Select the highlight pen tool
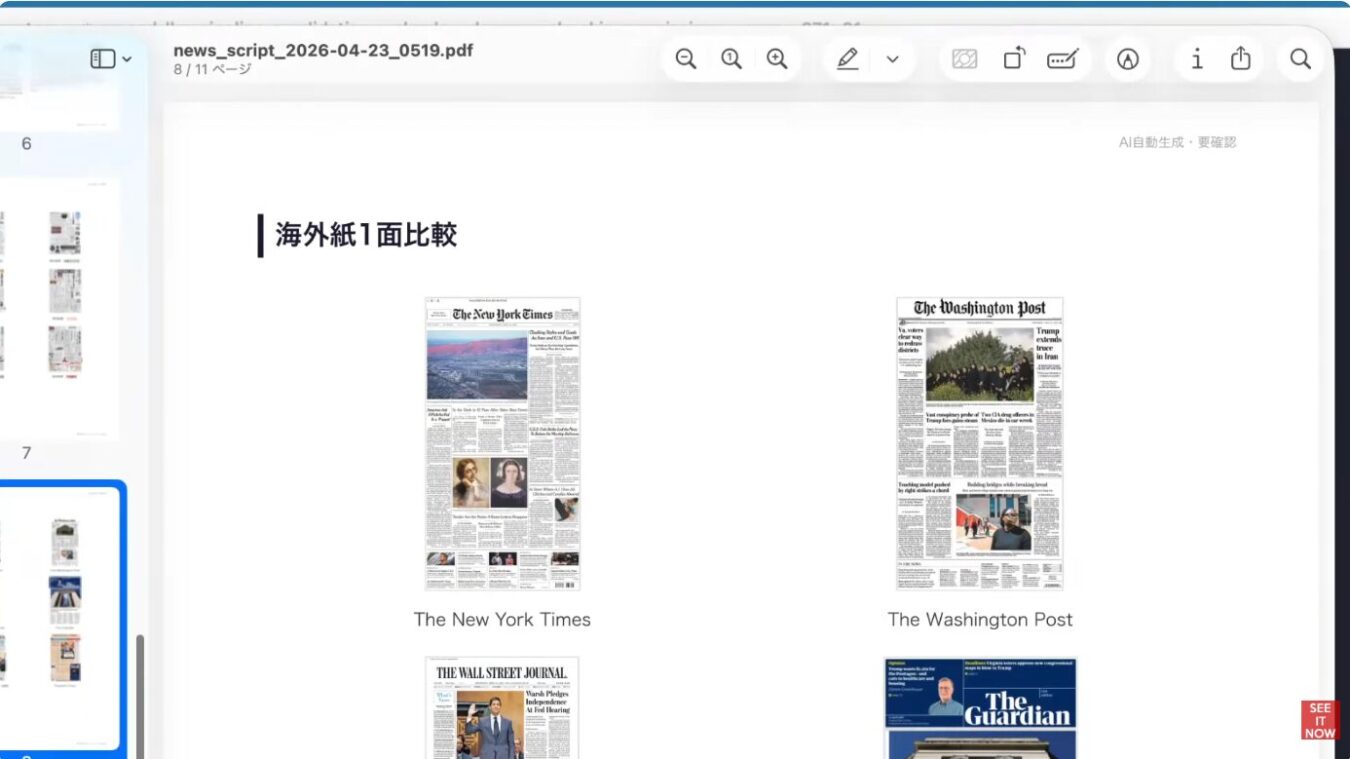Screen dimensions: 1350x759 pos(847,59)
